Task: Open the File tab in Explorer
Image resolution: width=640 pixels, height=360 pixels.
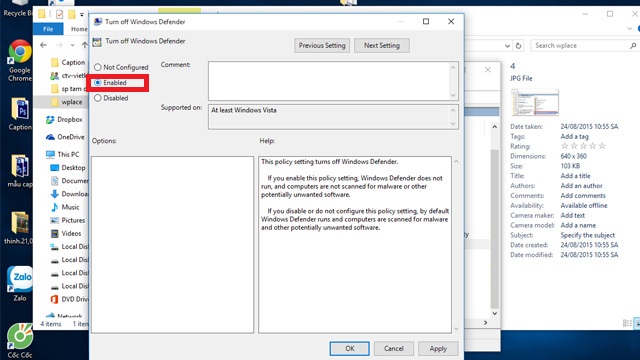Action: point(48,29)
